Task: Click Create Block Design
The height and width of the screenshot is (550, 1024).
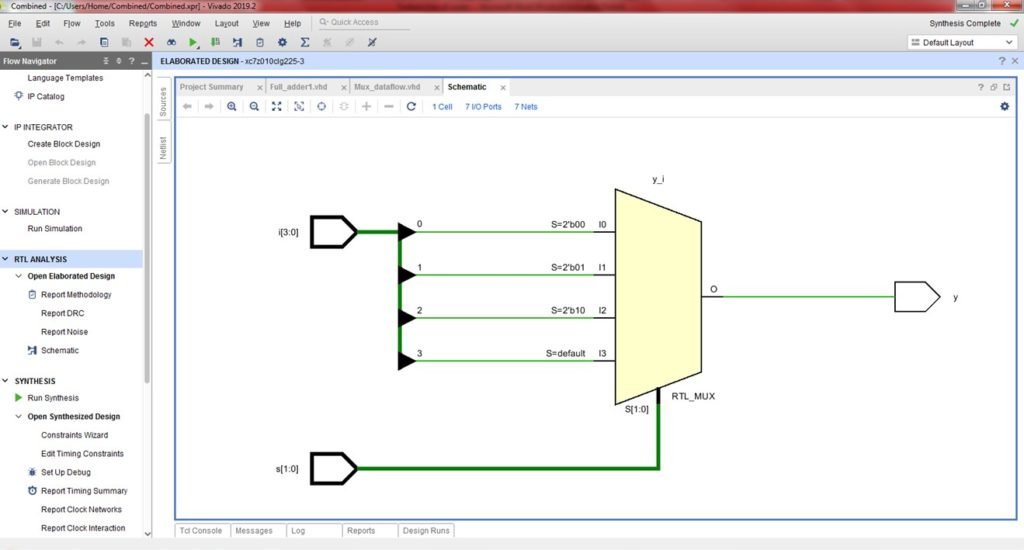Action: click(64, 144)
